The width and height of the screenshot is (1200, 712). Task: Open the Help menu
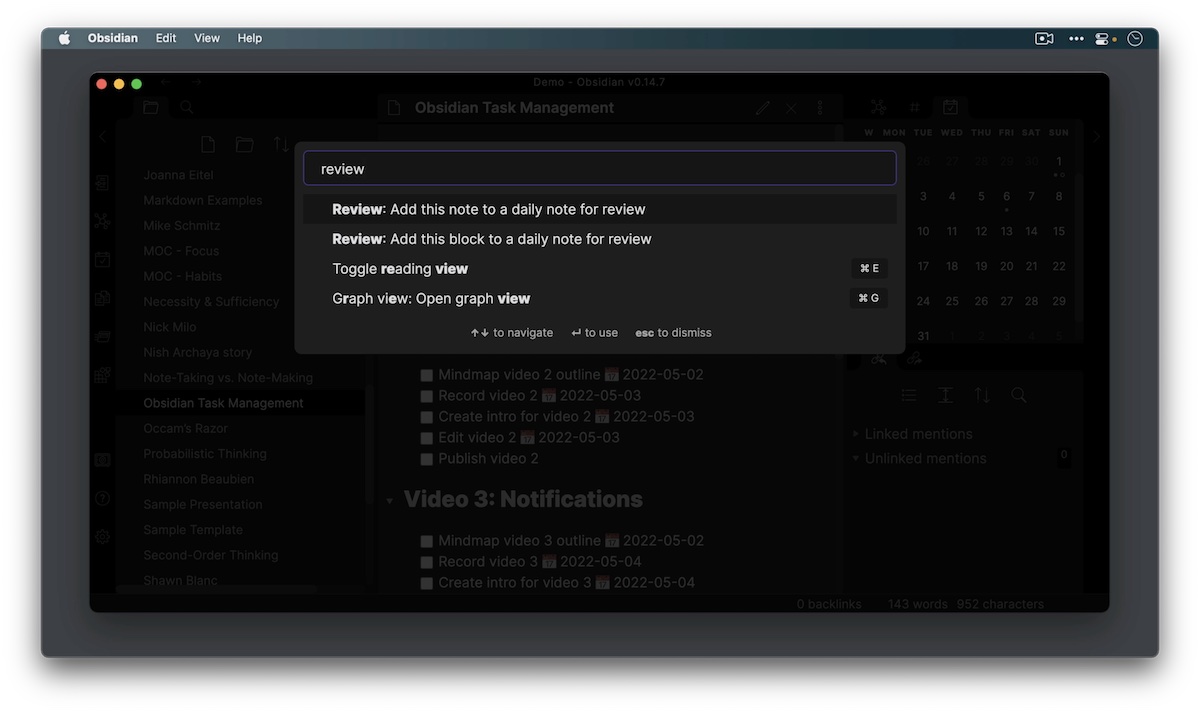(250, 38)
